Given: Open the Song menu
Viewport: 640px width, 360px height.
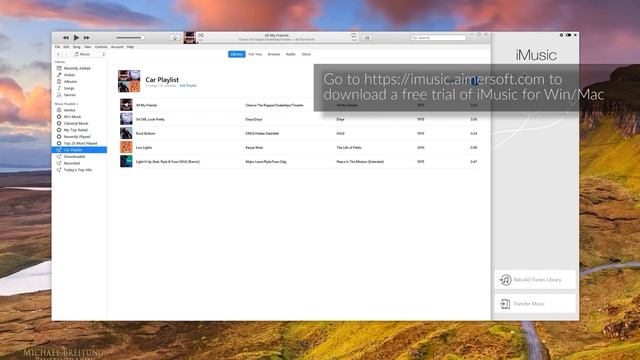Looking at the screenshot, I should 77,47.
